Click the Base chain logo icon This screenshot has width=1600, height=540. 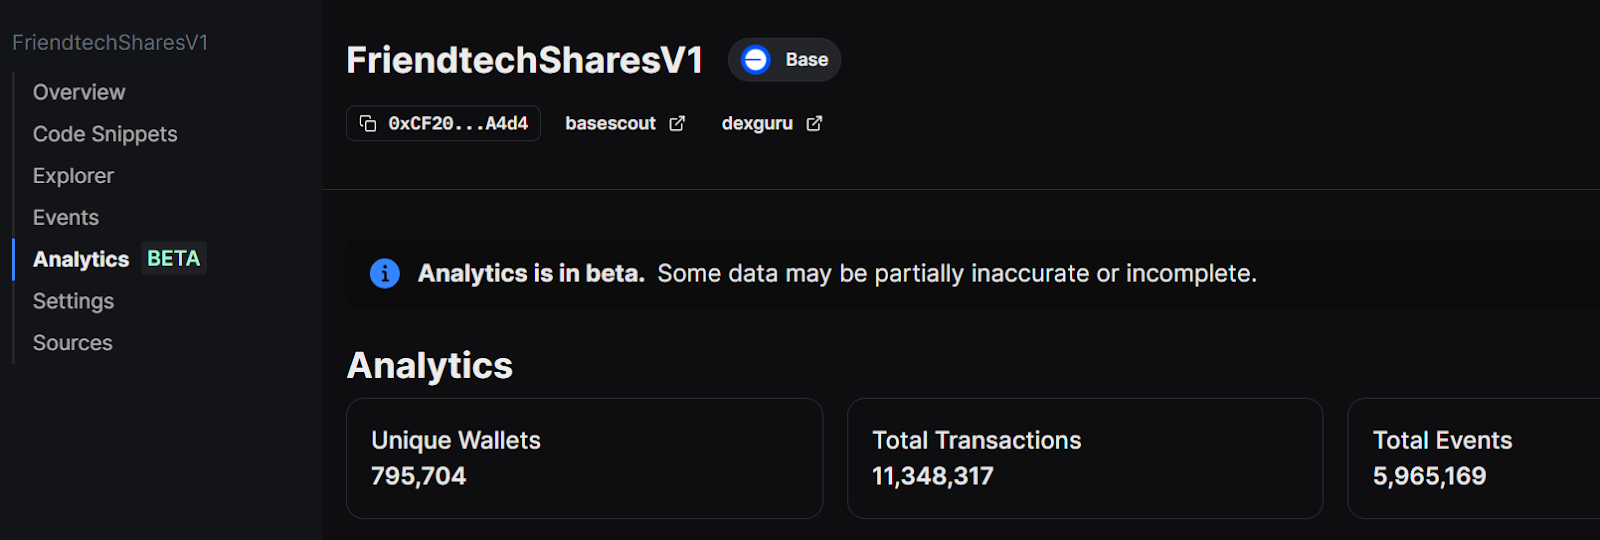click(x=756, y=60)
